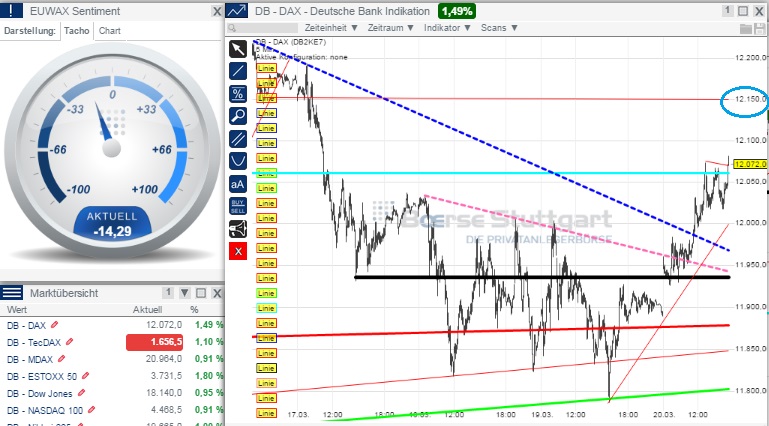Click the floppy disk save icon
This screenshot has width=769, height=426.
click(760, 28)
